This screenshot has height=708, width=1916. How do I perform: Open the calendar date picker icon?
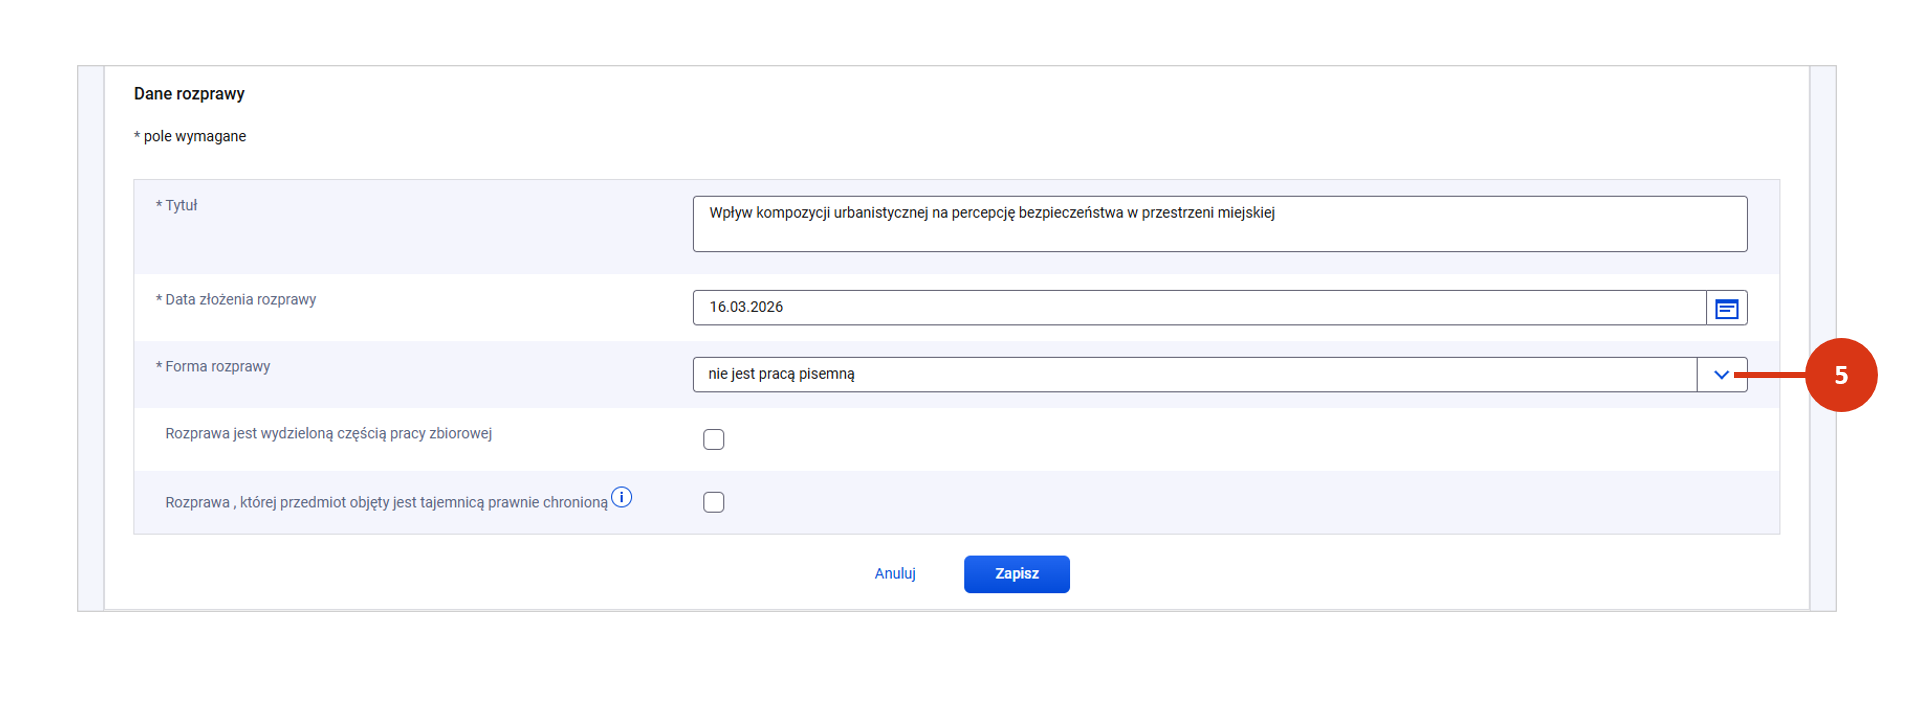coord(1726,309)
